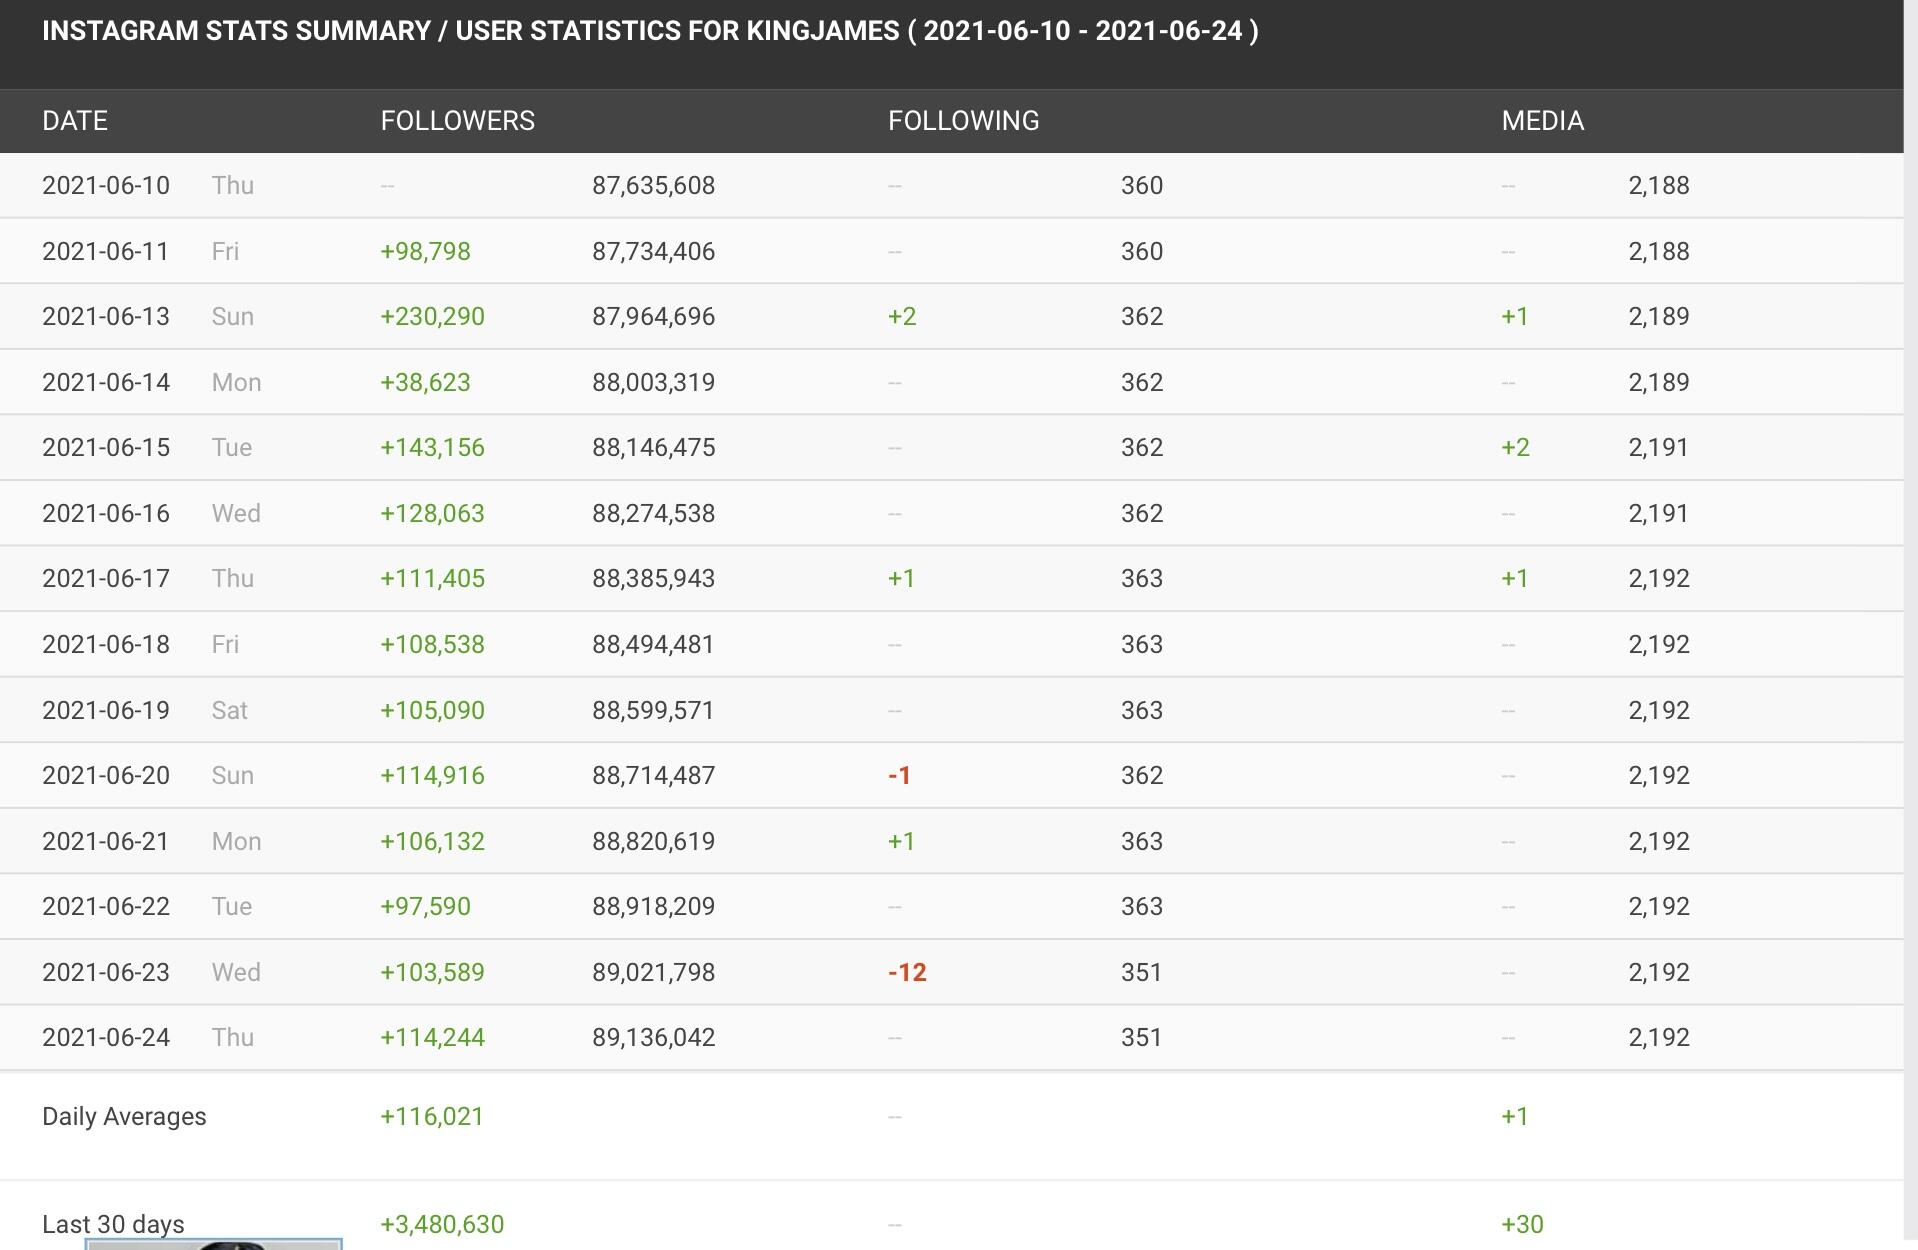Click the +3,480,630 last 30 days total
Screen dimensions: 1918x1250
tap(442, 1225)
